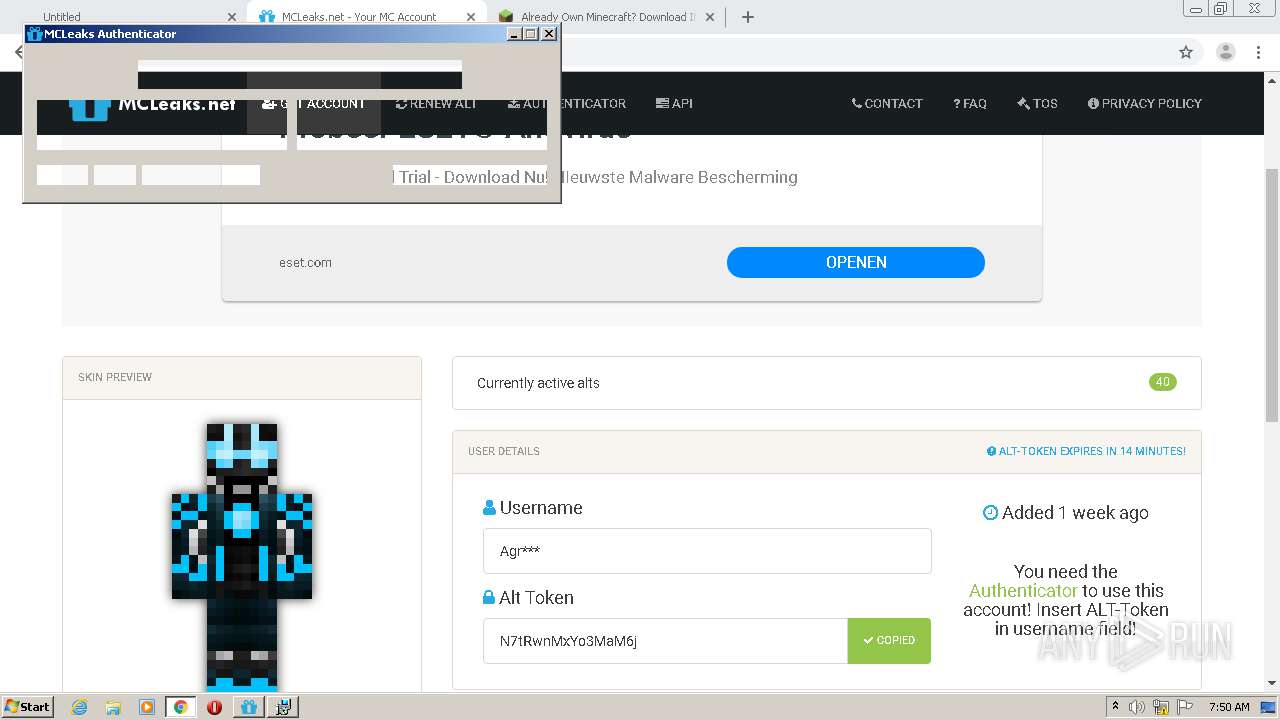
Task: Open the Windows Start menu
Action: [28, 706]
